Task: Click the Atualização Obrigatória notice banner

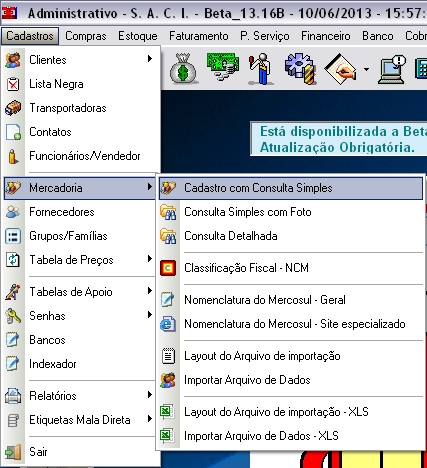Action: tap(339, 139)
